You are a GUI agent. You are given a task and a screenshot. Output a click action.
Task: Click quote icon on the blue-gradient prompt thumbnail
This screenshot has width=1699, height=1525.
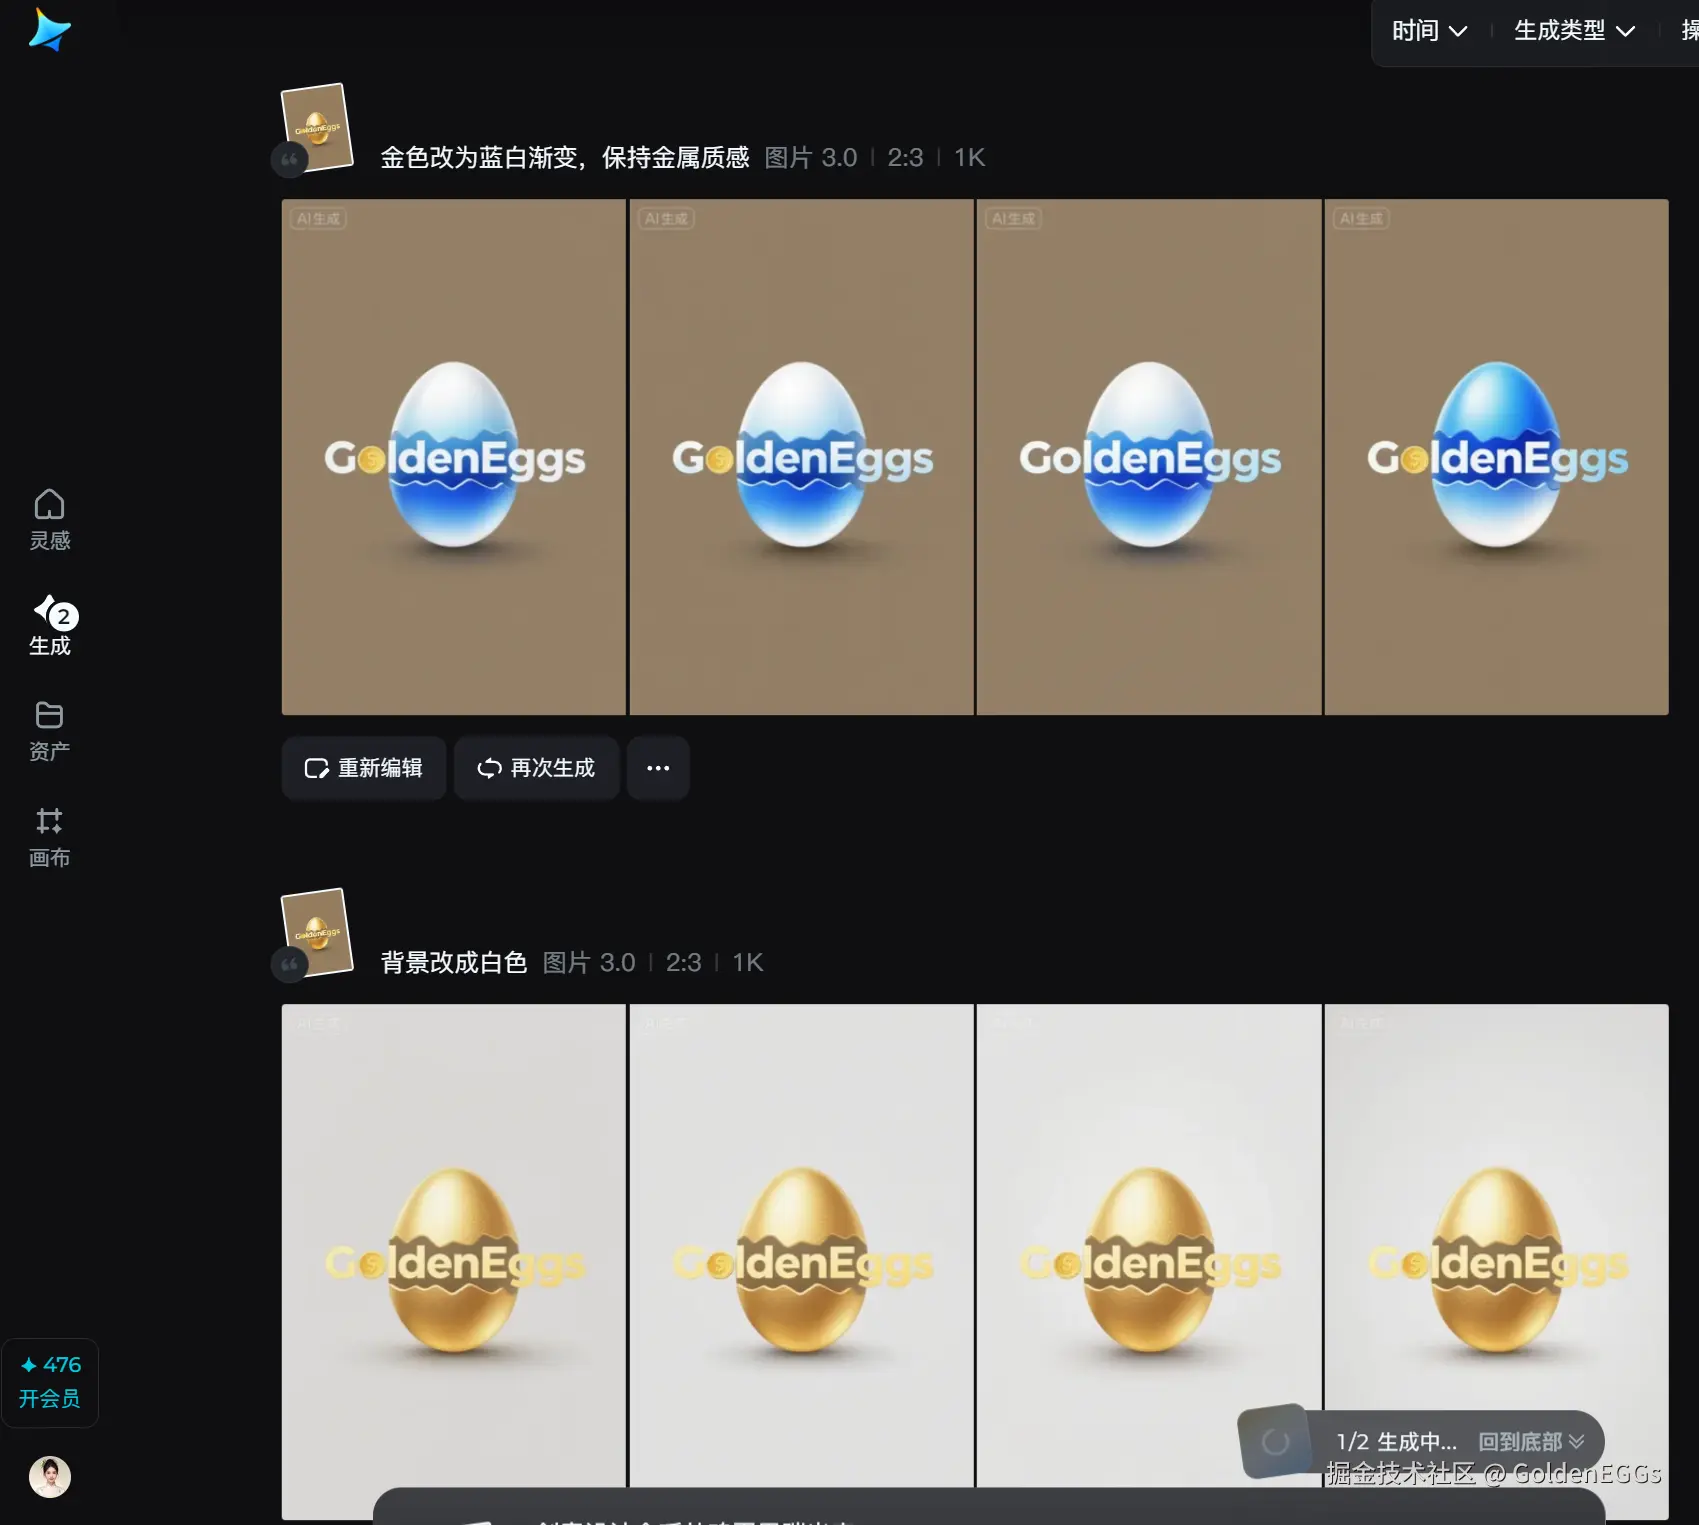(289, 160)
